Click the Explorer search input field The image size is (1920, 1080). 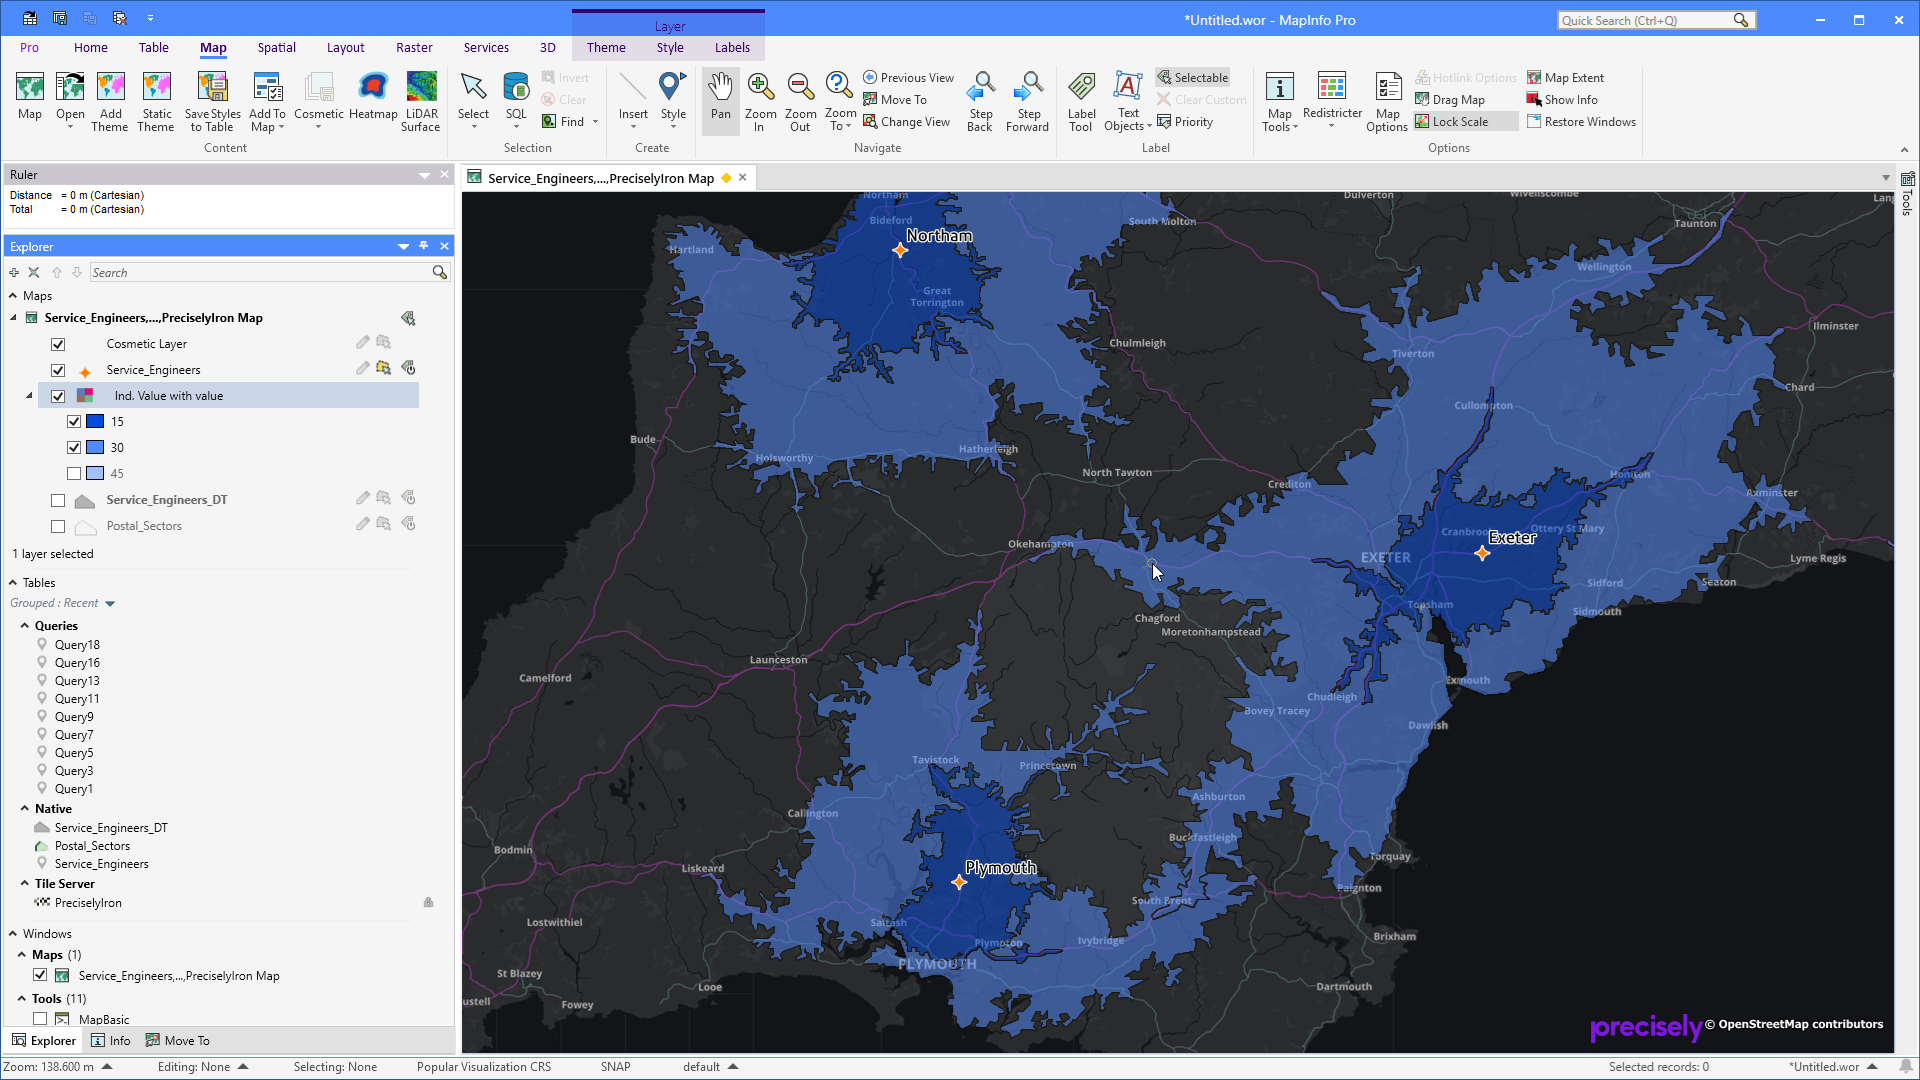click(x=260, y=272)
